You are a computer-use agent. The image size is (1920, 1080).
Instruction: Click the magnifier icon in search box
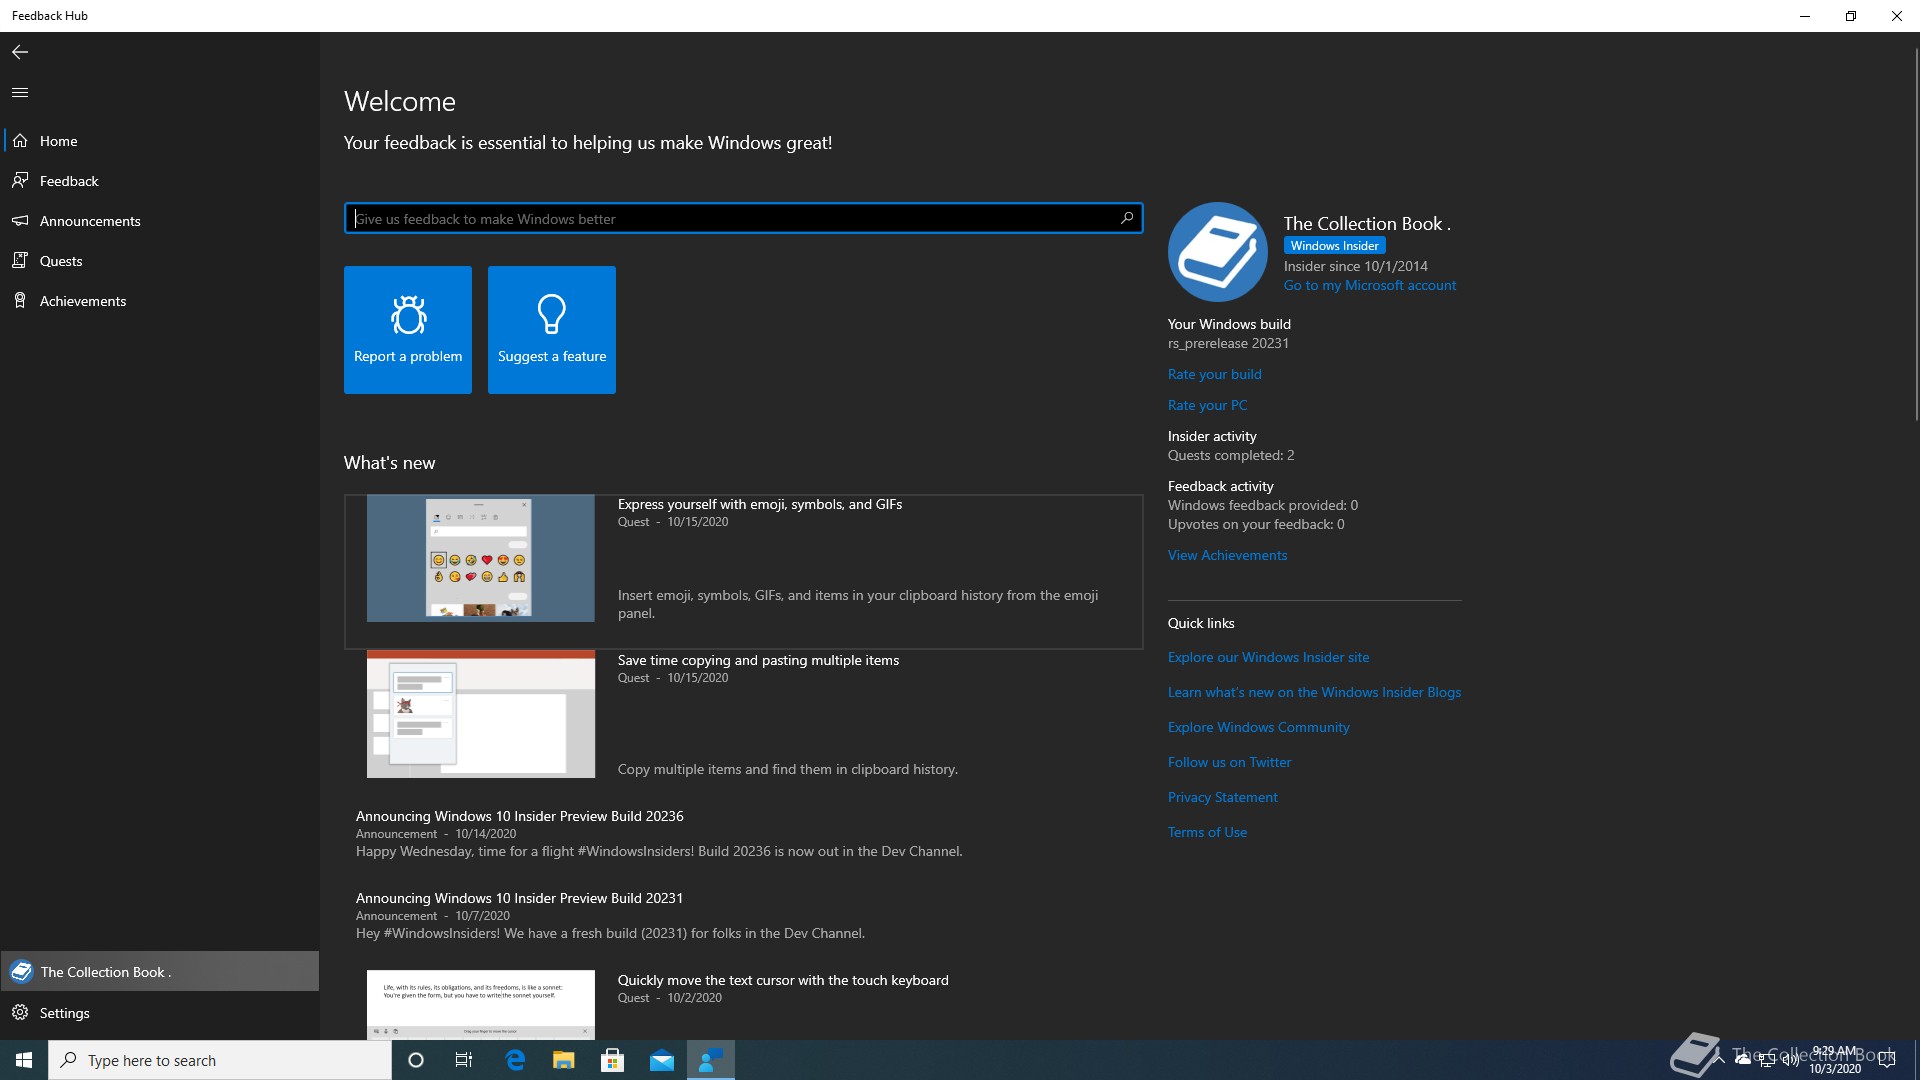coord(1127,218)
